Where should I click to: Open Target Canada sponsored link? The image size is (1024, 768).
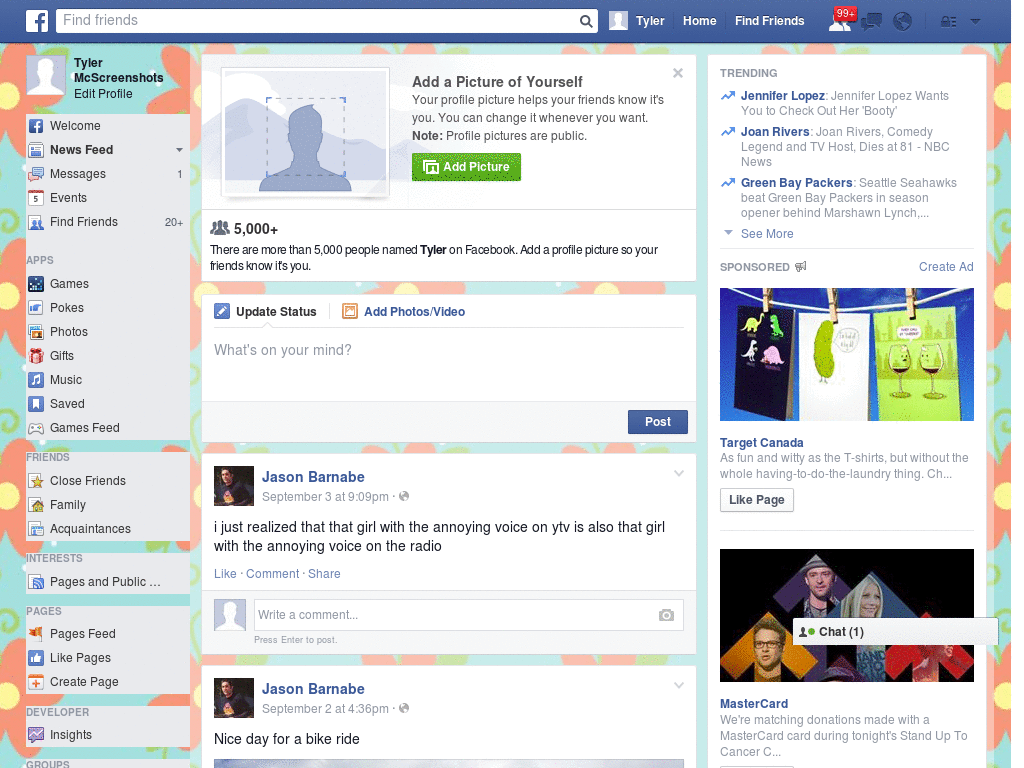[x=761, y=443]
